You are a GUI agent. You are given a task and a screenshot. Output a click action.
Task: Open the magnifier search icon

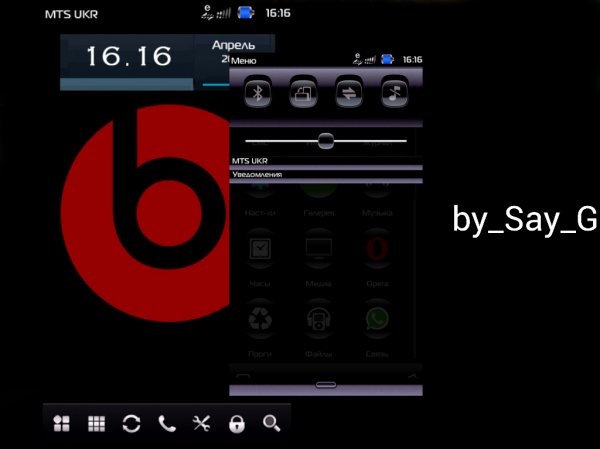(x=271, y=423)
